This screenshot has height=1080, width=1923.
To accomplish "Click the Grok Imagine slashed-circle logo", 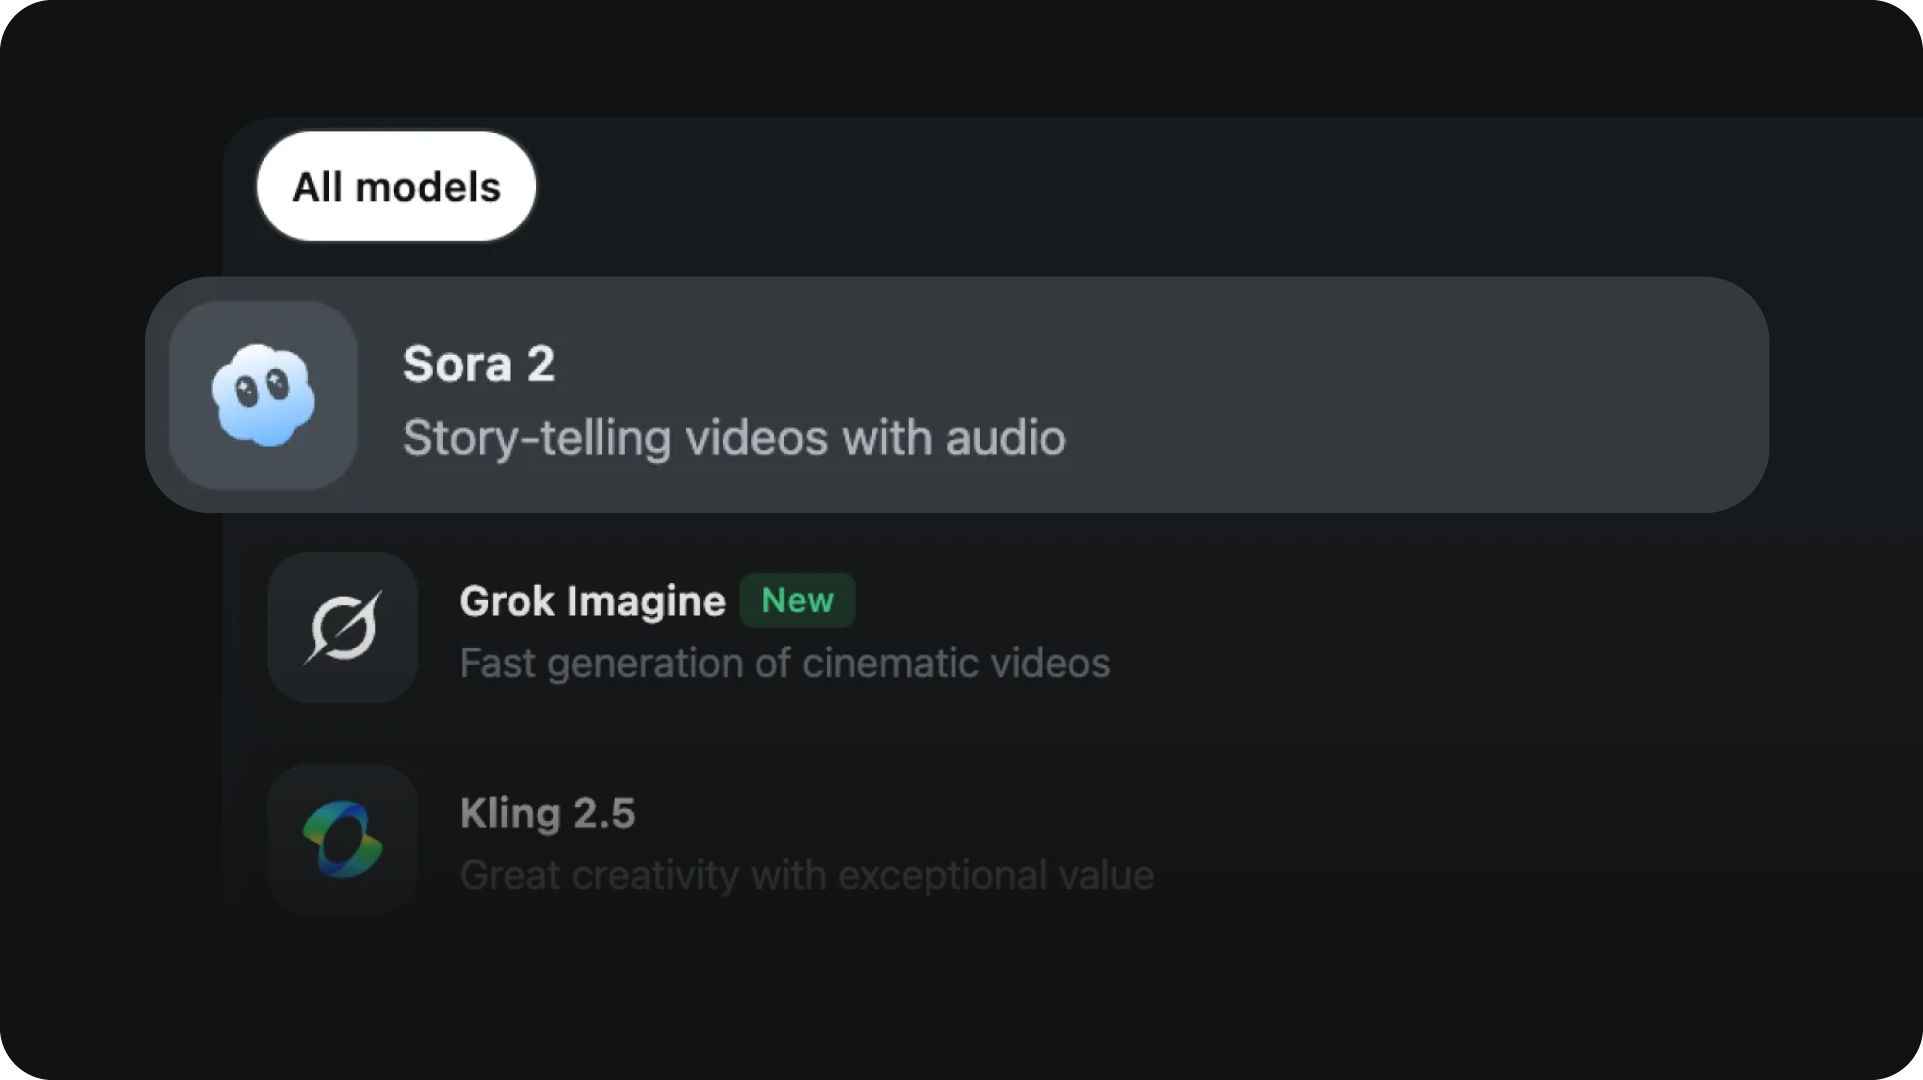I will coord(342,627).
